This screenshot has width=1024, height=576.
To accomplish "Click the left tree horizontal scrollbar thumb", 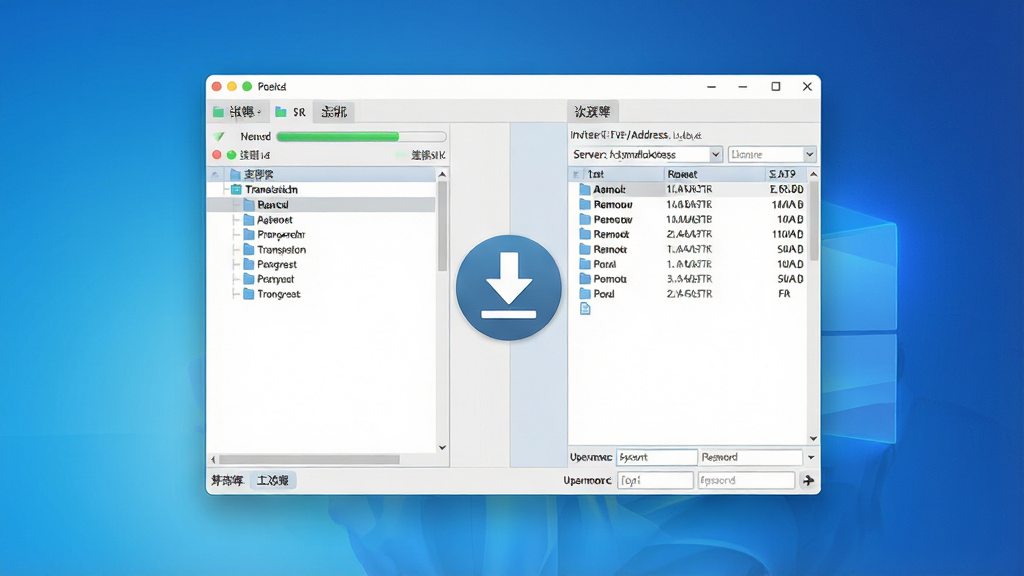I will tap(309, 460).
